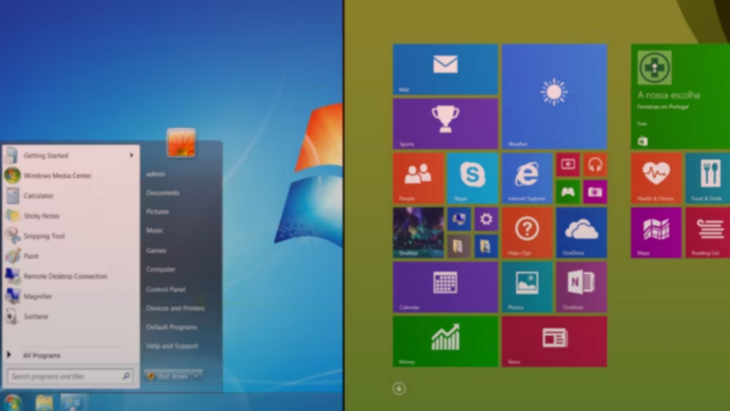The image size is (730, 411).
Task: Open Sticky Notes
Action: pos(70,216)
